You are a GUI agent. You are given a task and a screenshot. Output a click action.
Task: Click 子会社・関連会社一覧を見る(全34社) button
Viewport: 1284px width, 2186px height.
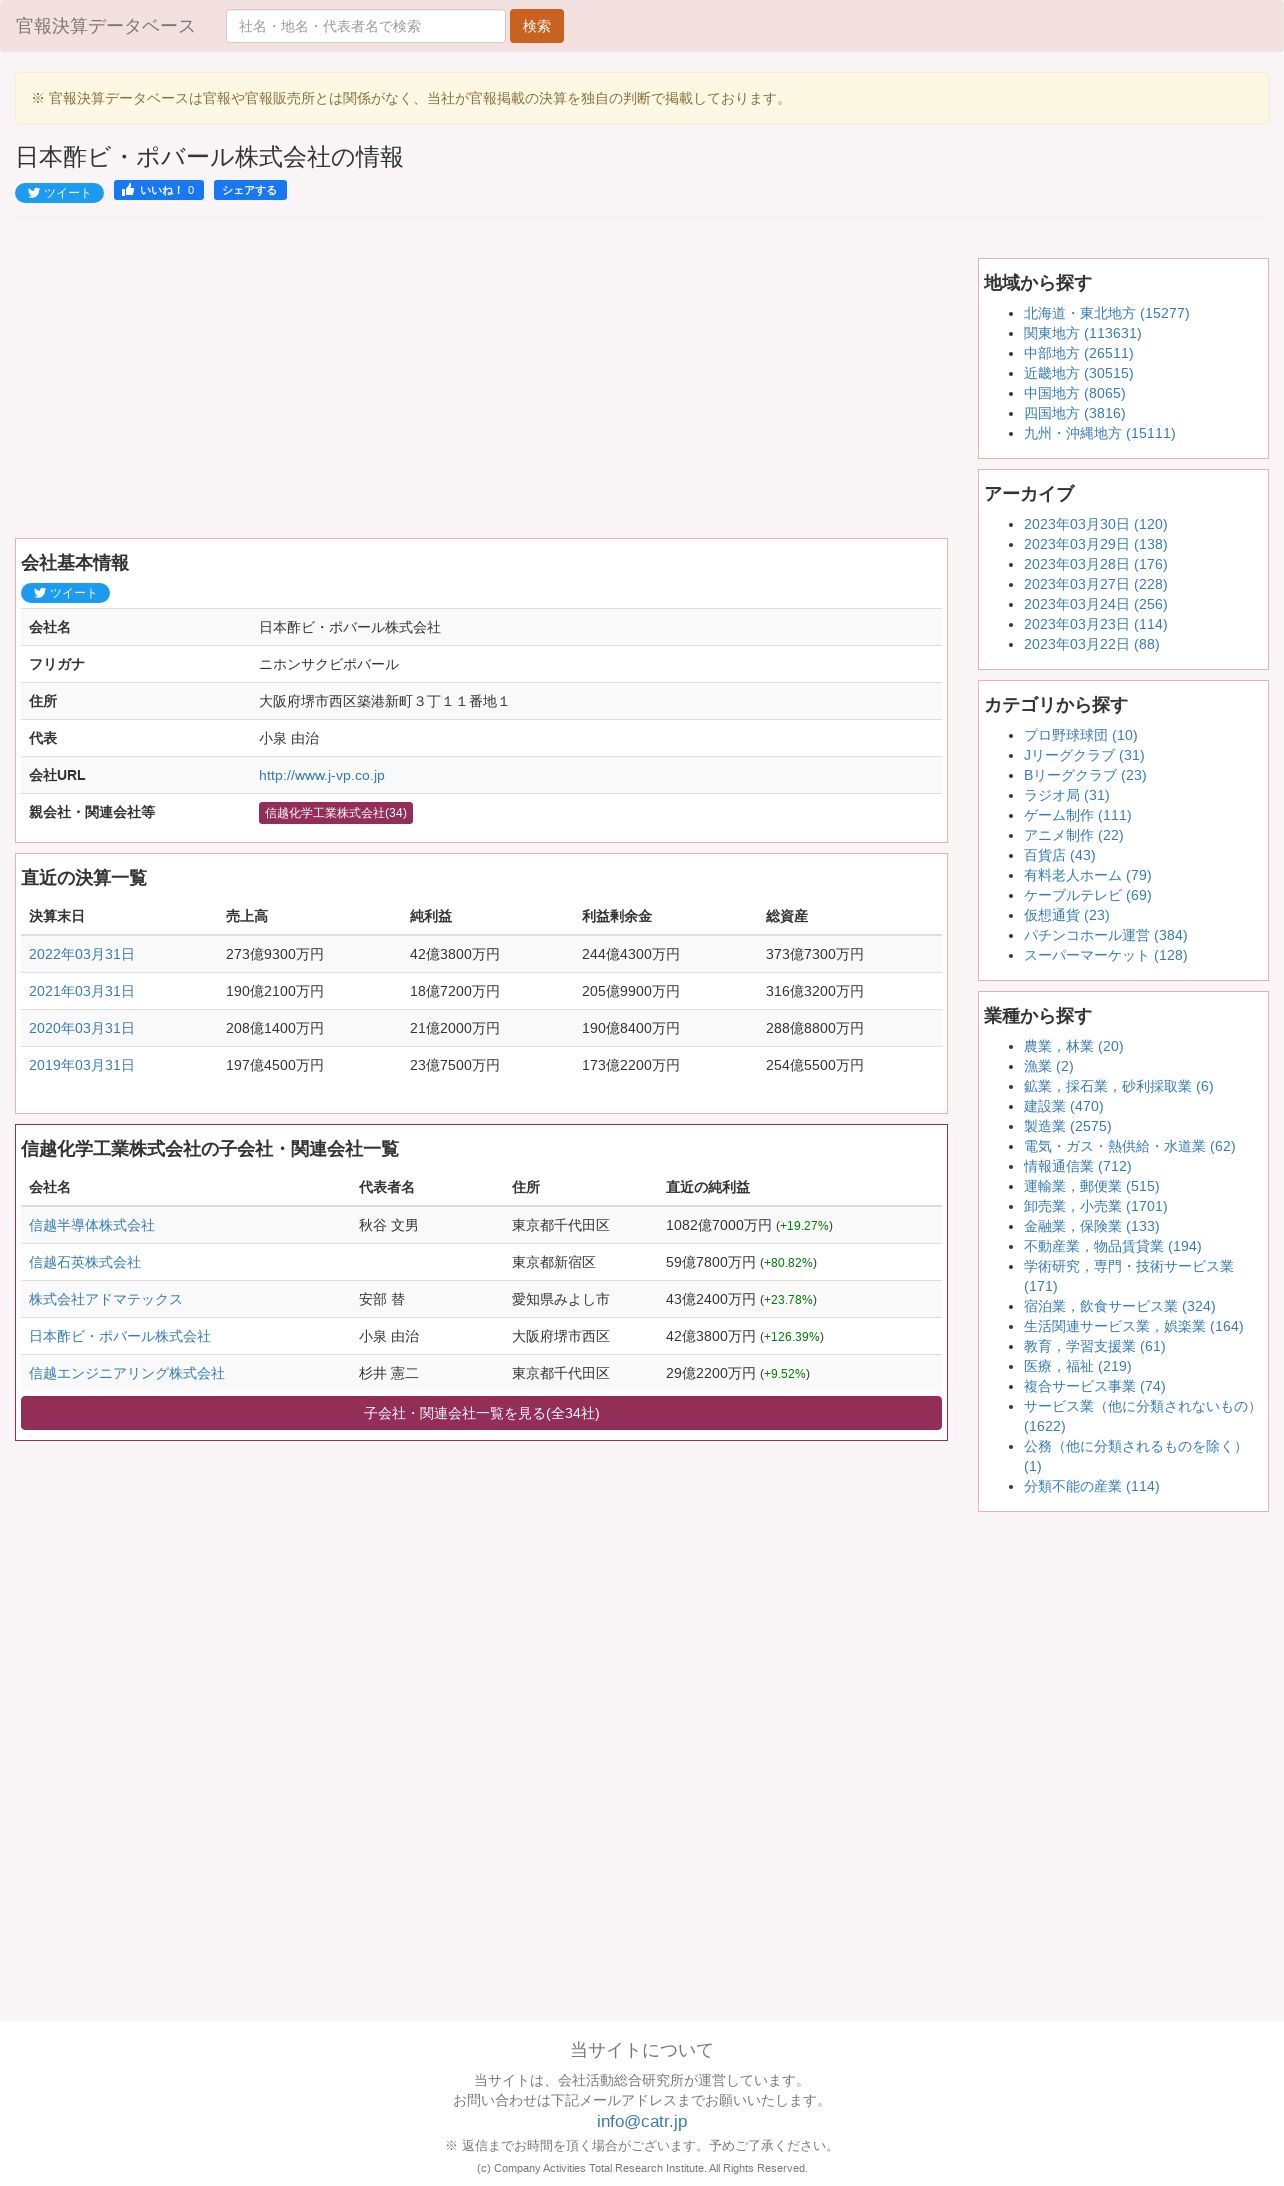[481, 1413]
